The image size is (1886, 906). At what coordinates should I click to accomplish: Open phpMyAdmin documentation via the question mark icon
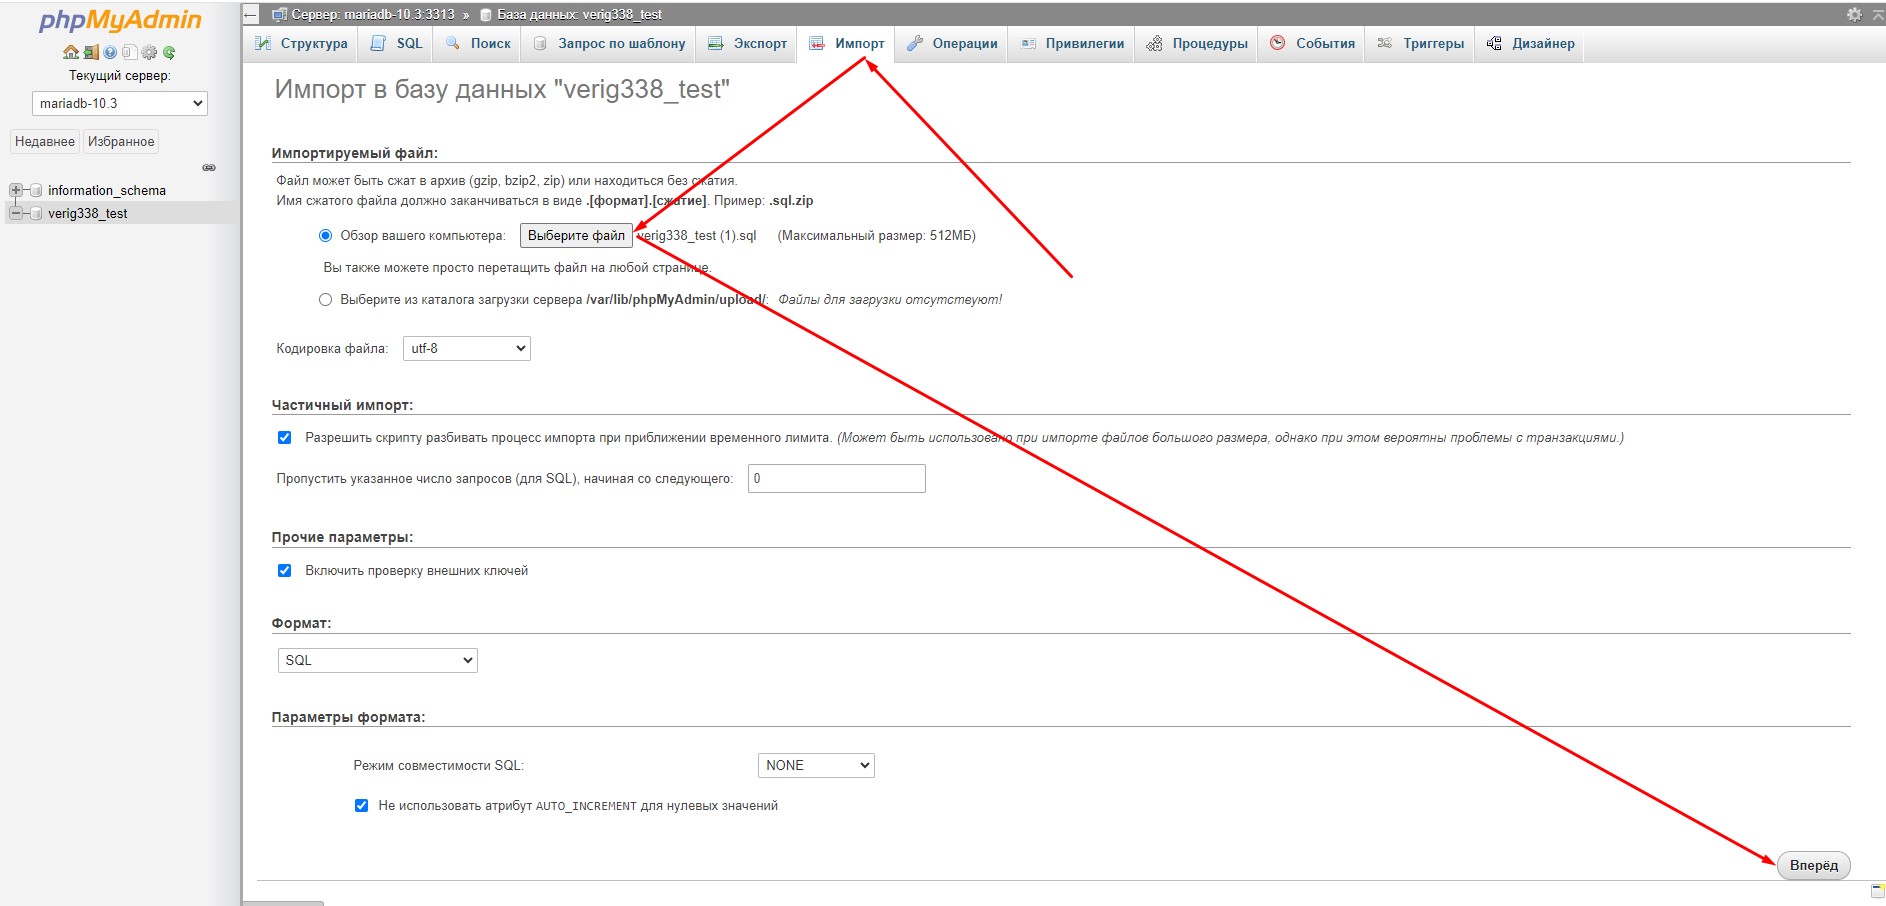click(110, 52)
